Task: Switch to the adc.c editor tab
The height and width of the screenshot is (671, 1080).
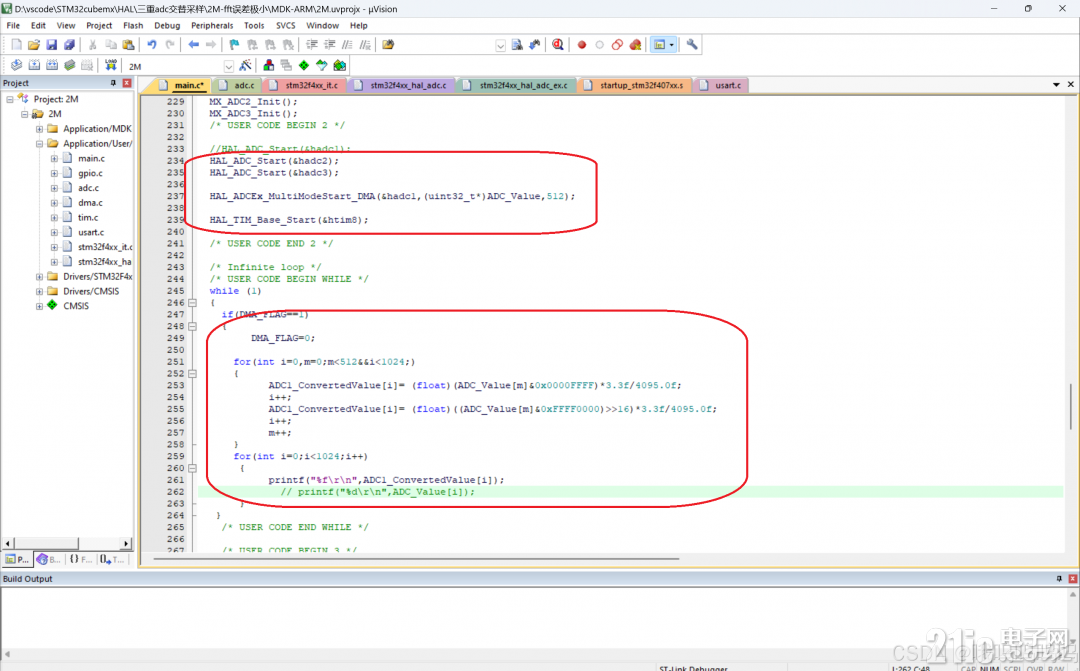Action: 238,85
